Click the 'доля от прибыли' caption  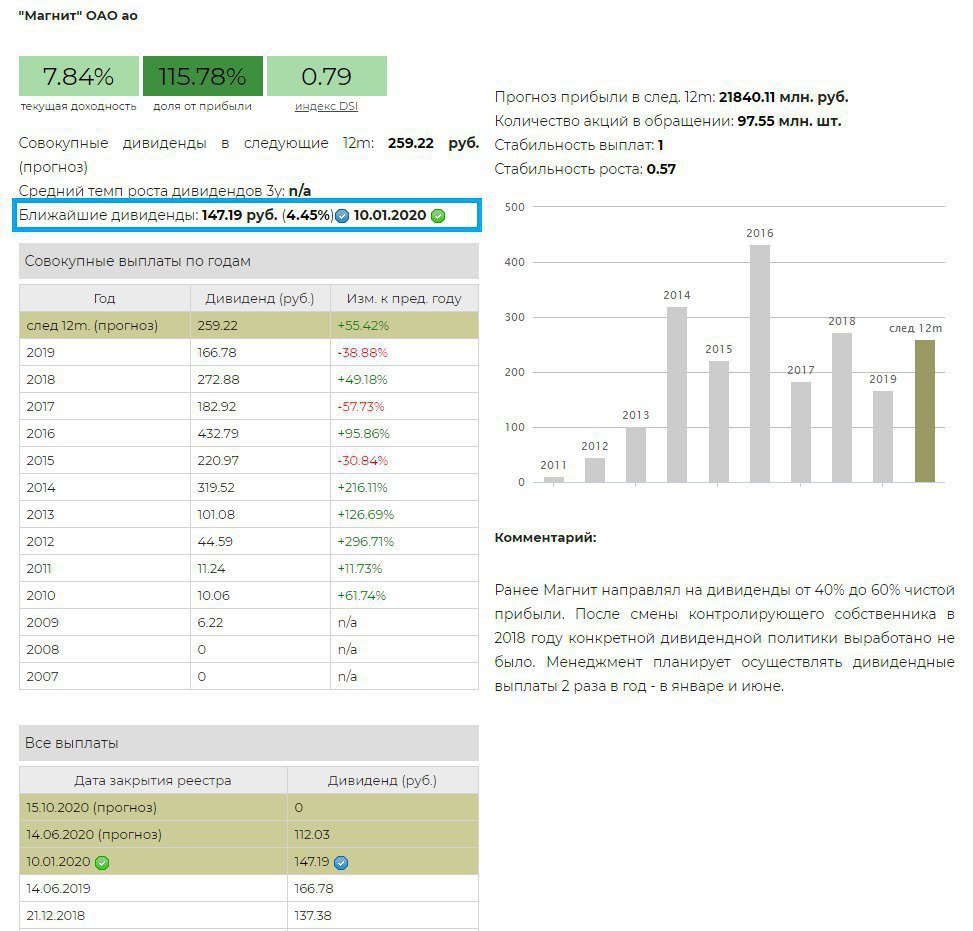pyautogui.click(x=203, y=106)
